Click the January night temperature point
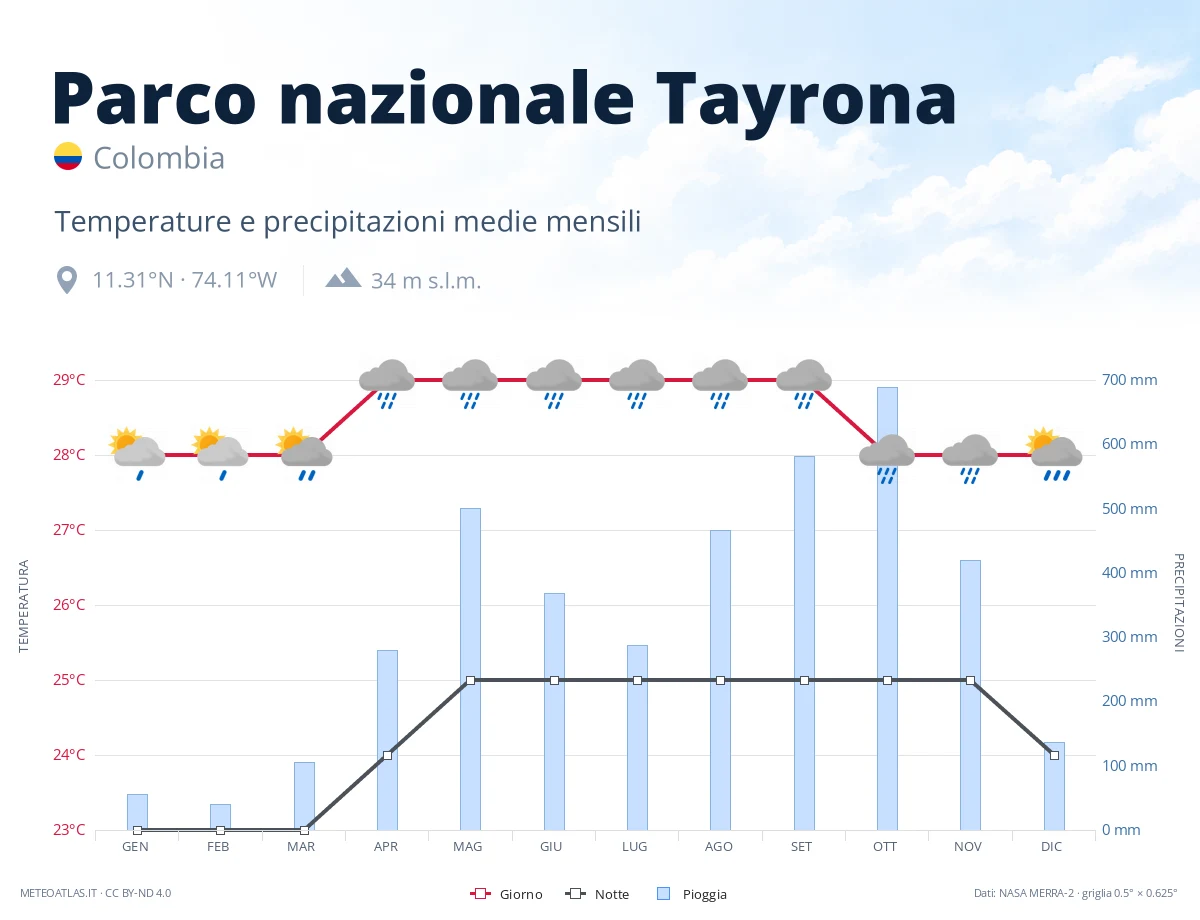This screenshot has height=920, width=1200. click(137, 830)
